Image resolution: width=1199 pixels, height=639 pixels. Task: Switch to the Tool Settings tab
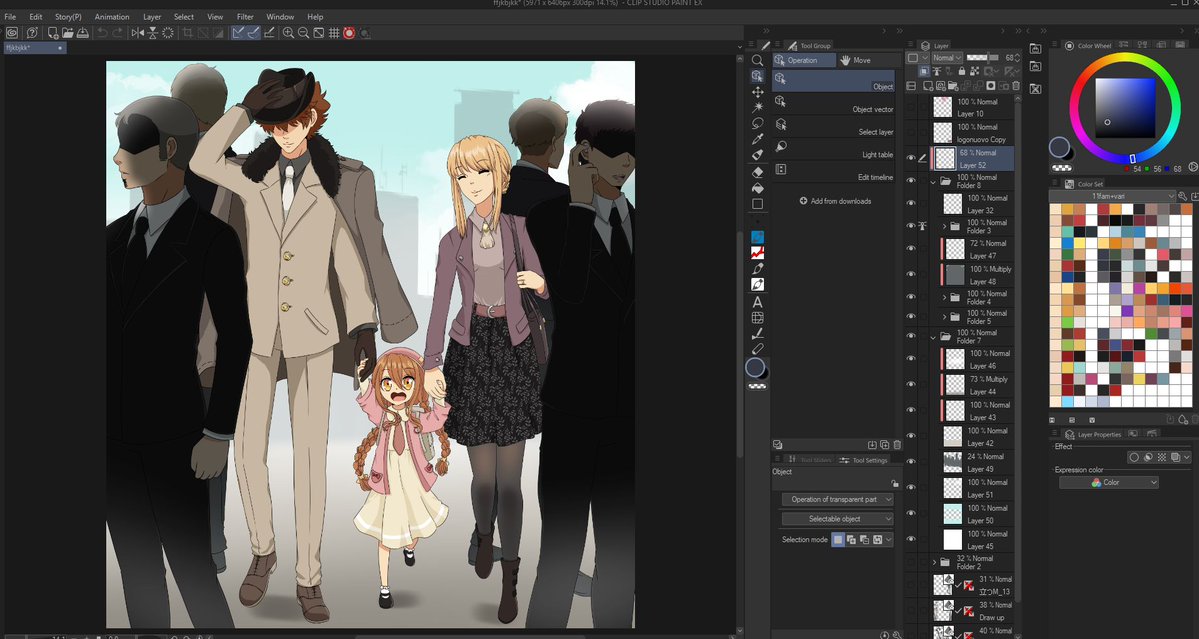(x=863, y=460)
